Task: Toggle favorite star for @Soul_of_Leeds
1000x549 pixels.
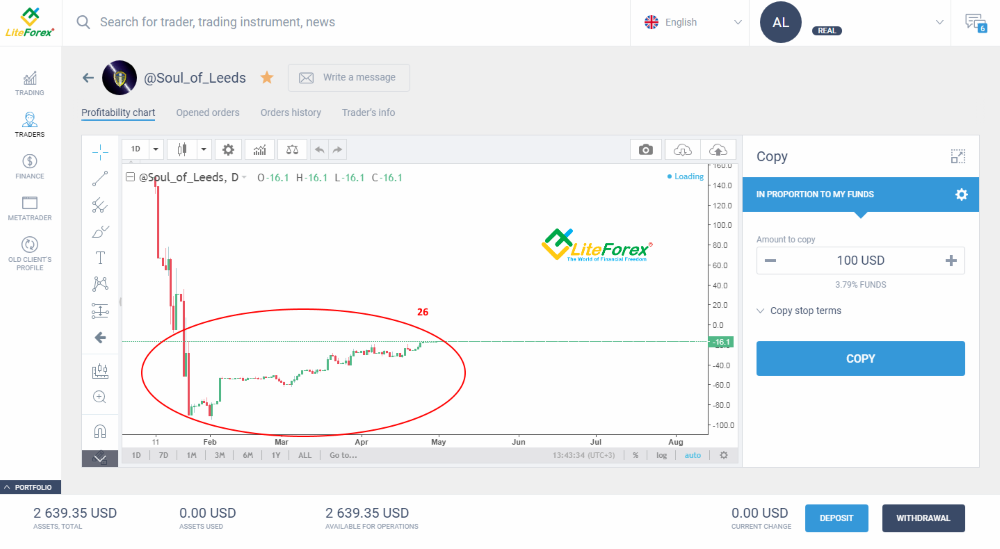Action: [x=267, y=78]
